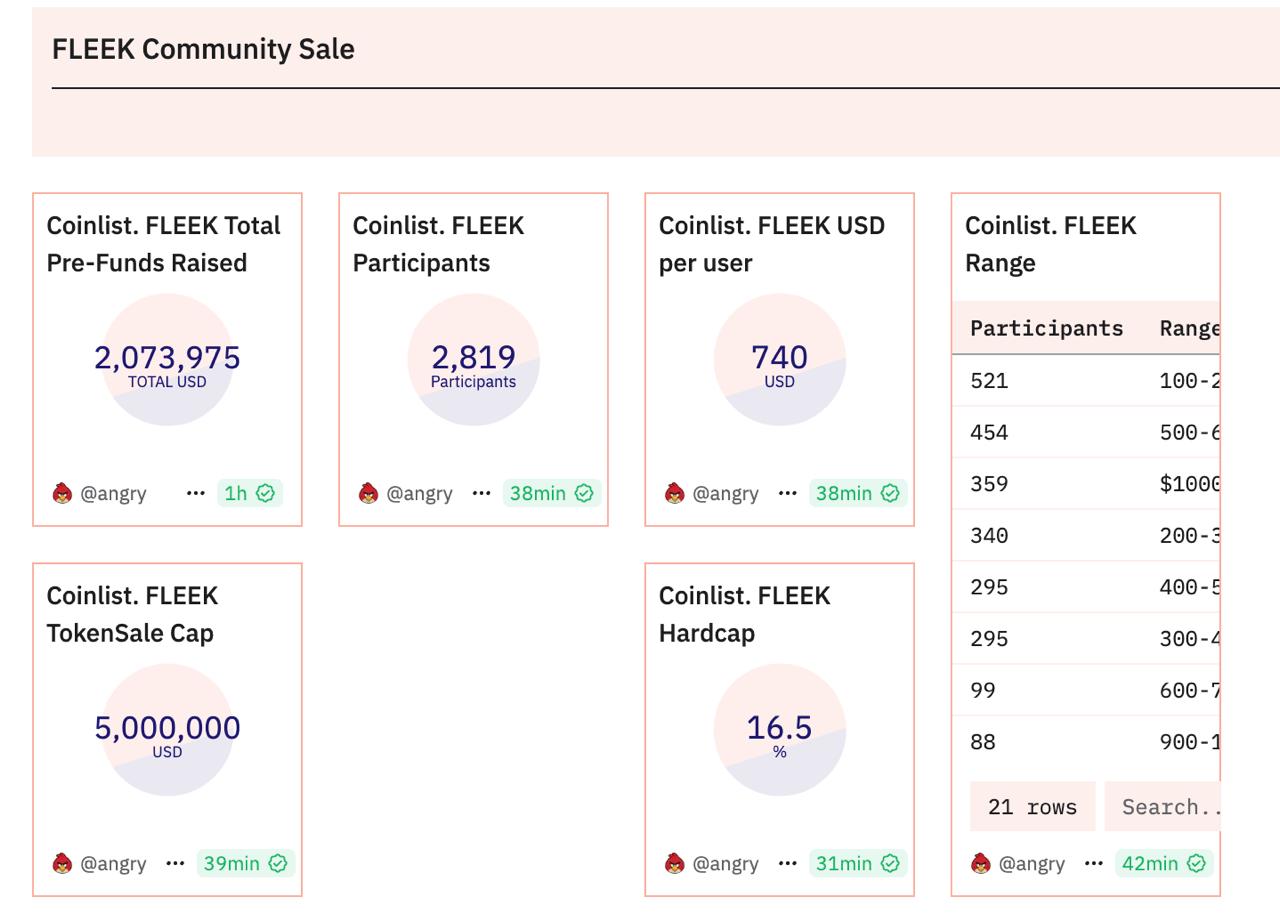Select the 5,000,000 USD counter
Screen dimensions: 1280x922
point(167,735)
